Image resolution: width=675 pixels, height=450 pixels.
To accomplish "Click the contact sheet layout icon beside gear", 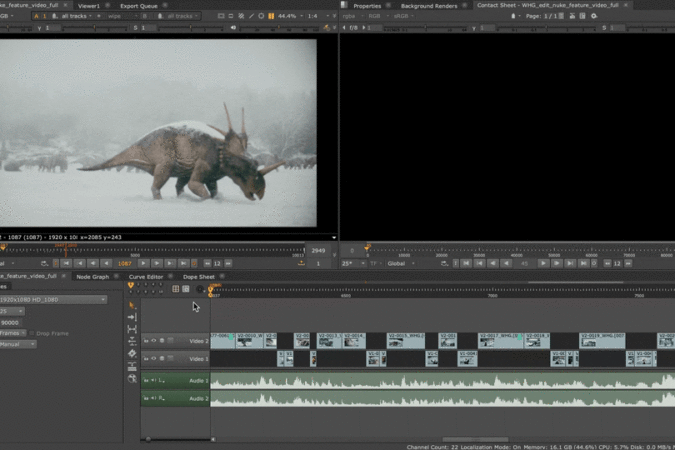I will coord(582,16).
